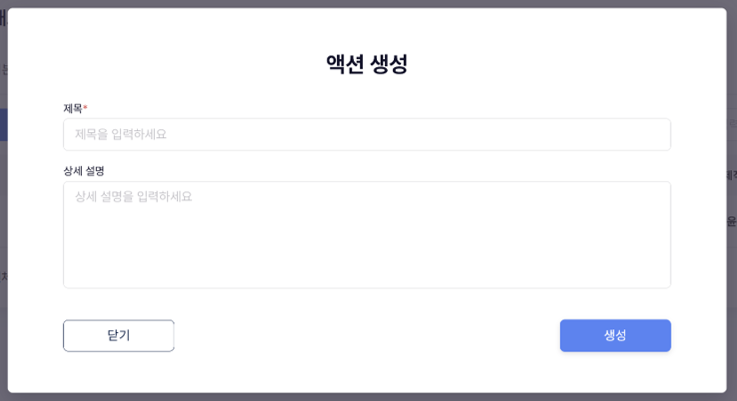Image resolution: width=737 pixels, height=401 pixels.
Task: Click the 상세 설명을 입력하세요 placeholder text
Action: tap(133, 197)
